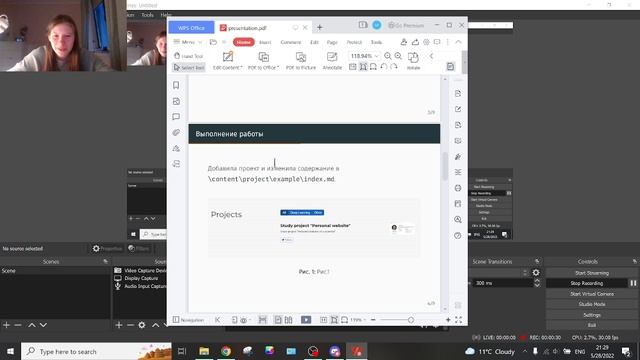
Task: Enter full screen from WPS status bar
Action: [458, 320]
